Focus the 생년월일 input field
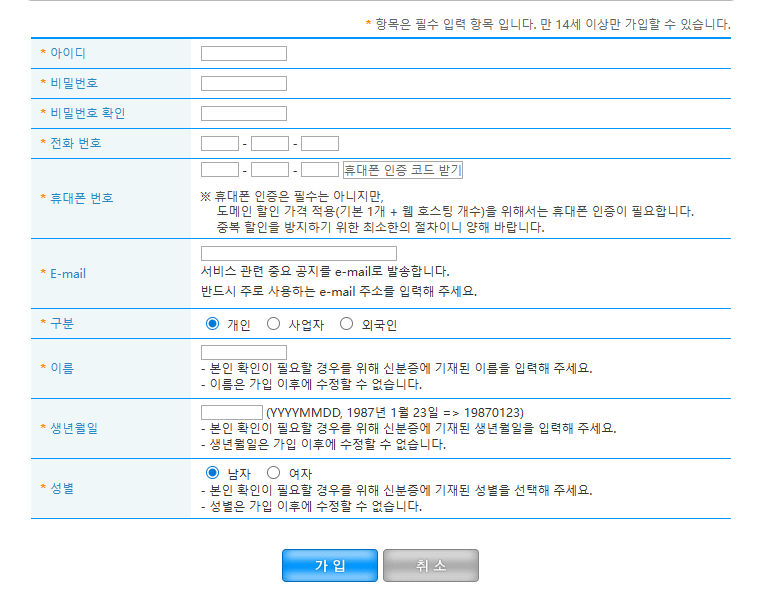781x595 pixels. tap(231, 412)
